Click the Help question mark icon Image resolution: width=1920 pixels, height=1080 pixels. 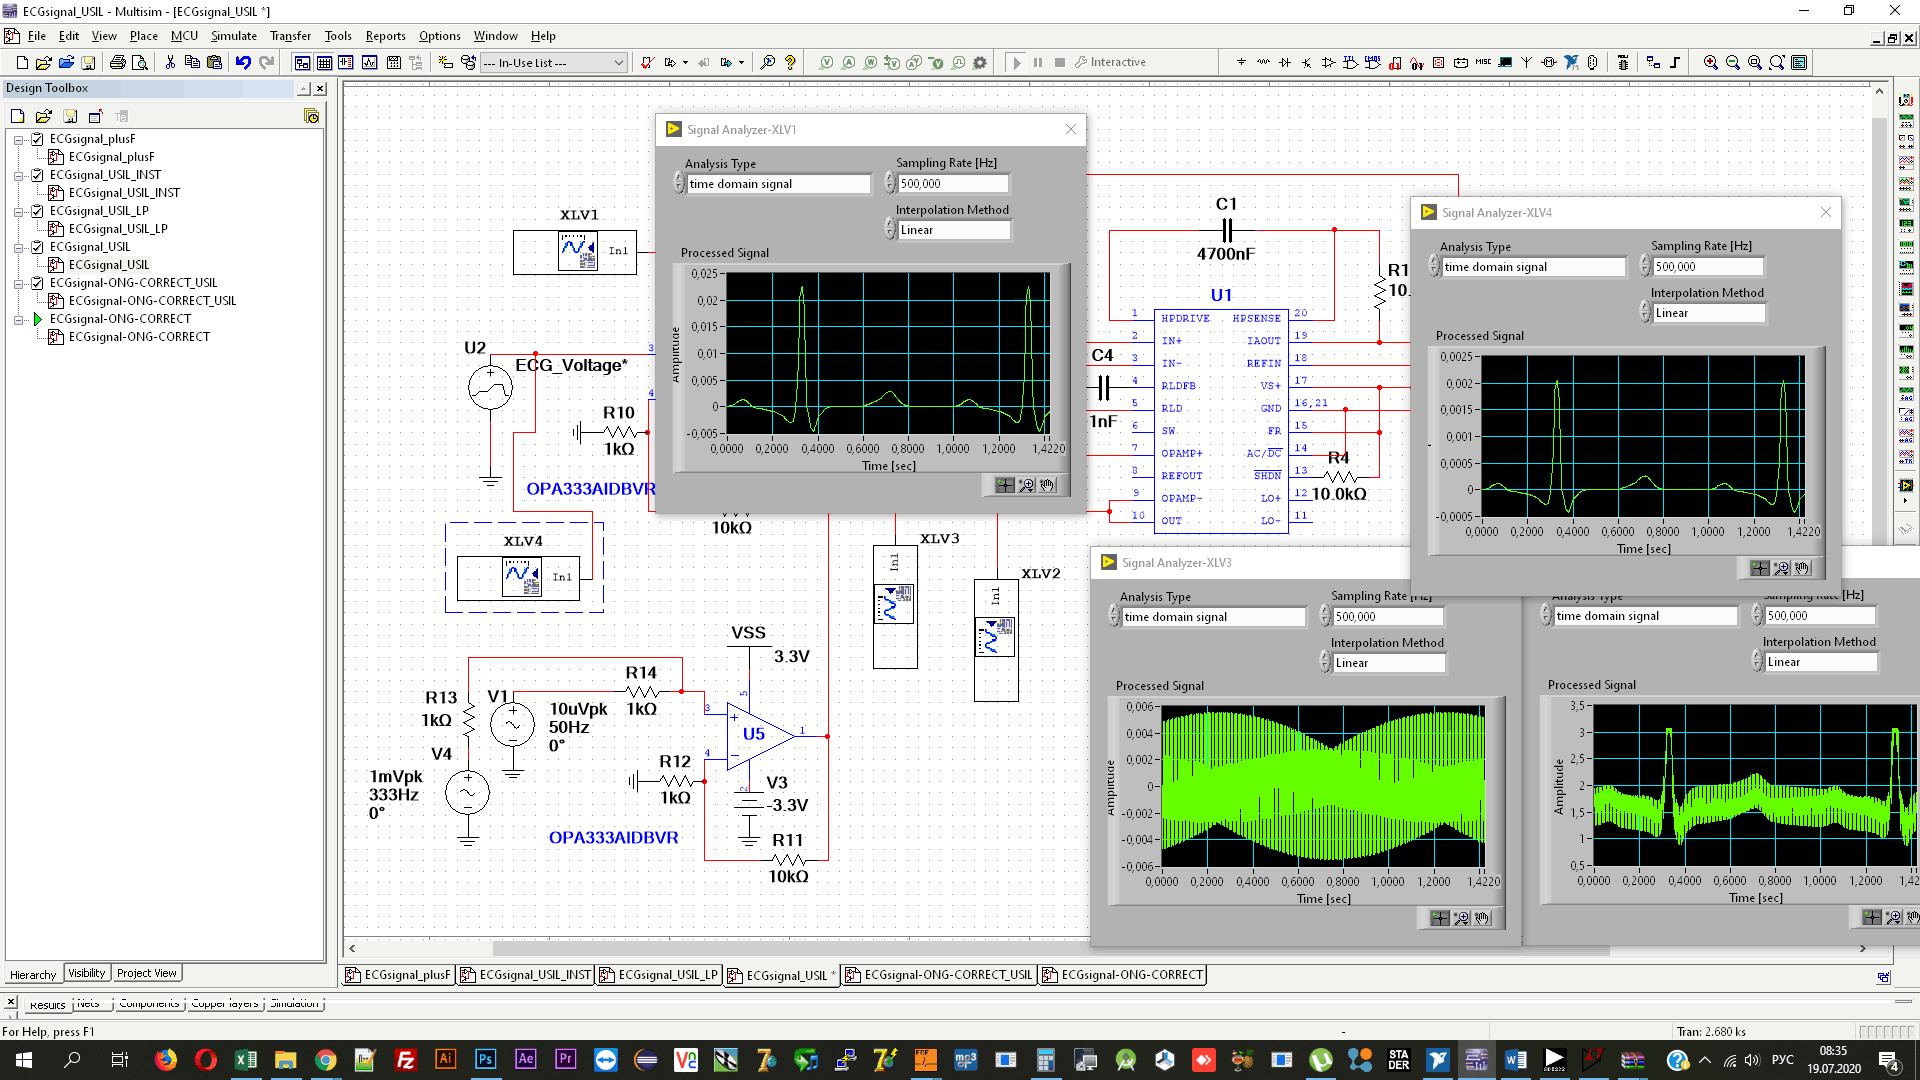pos(790,62)
